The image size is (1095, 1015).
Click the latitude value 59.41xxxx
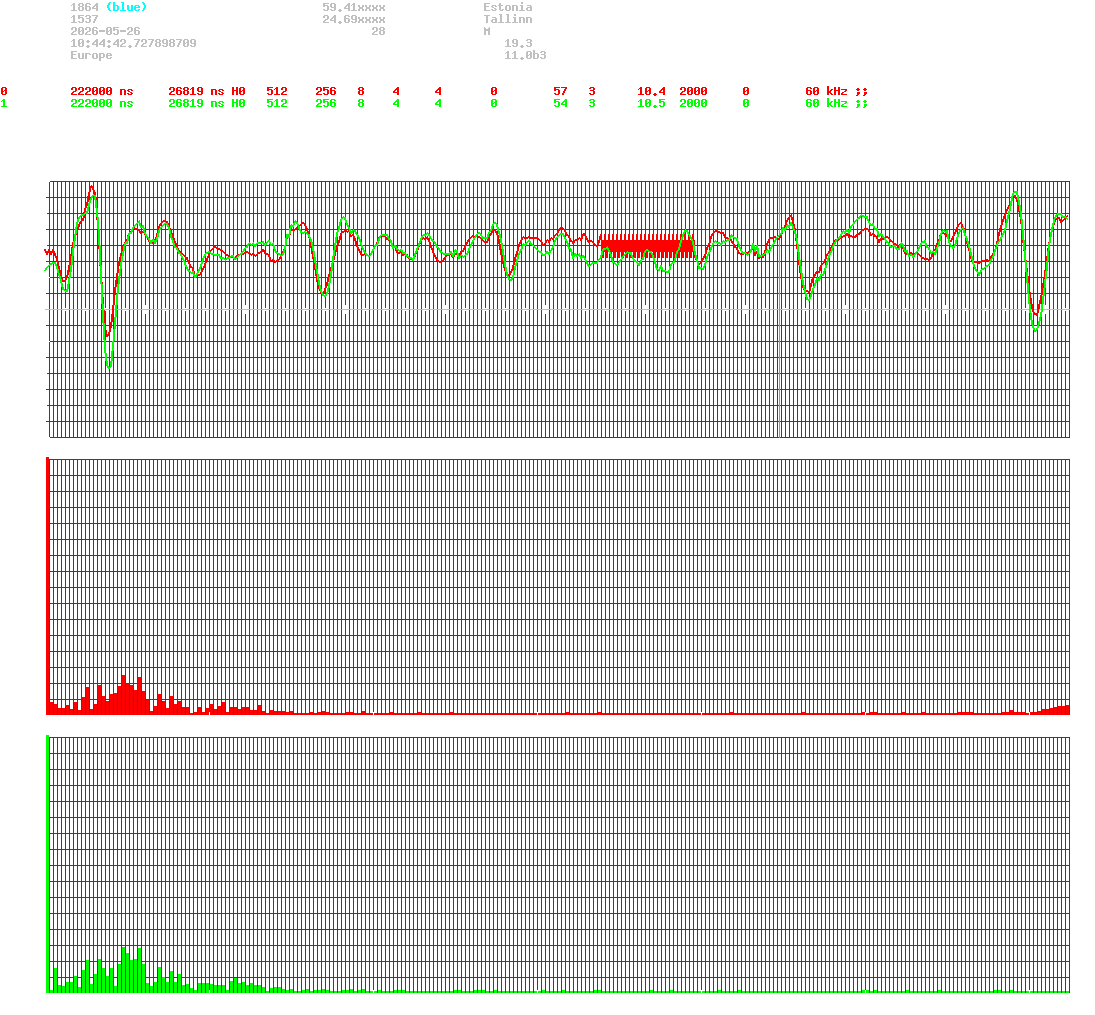click(353, 7)
